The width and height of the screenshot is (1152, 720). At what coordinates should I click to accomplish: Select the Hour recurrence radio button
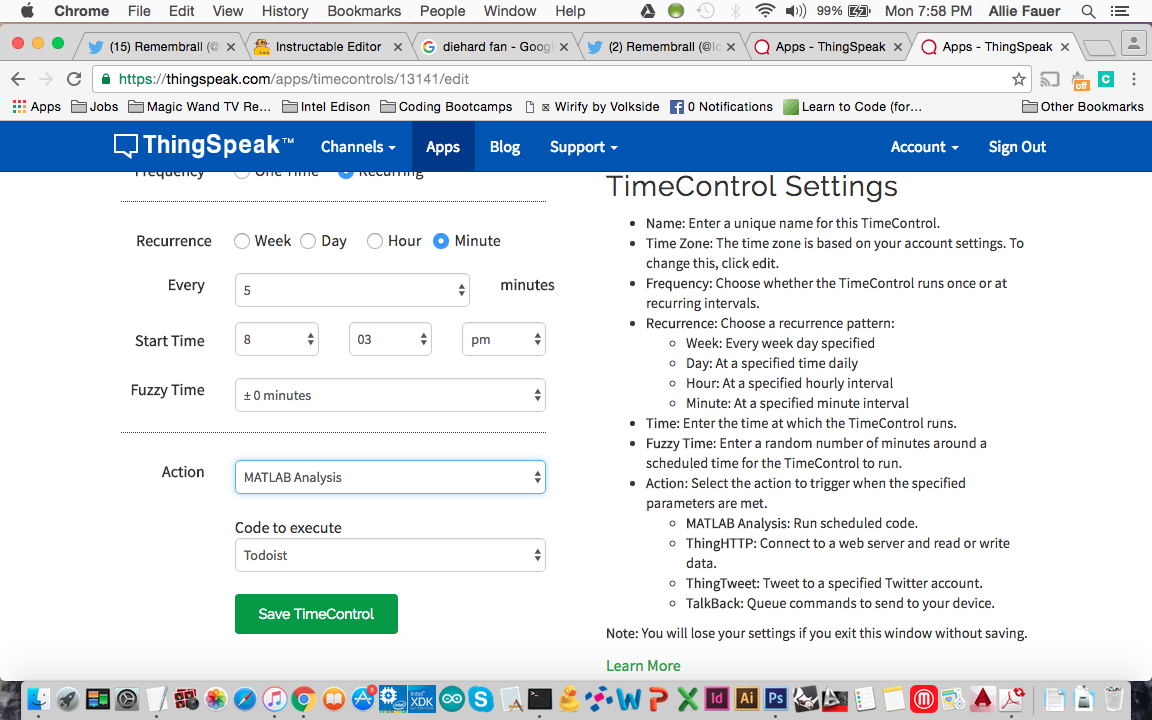(375, 241)
